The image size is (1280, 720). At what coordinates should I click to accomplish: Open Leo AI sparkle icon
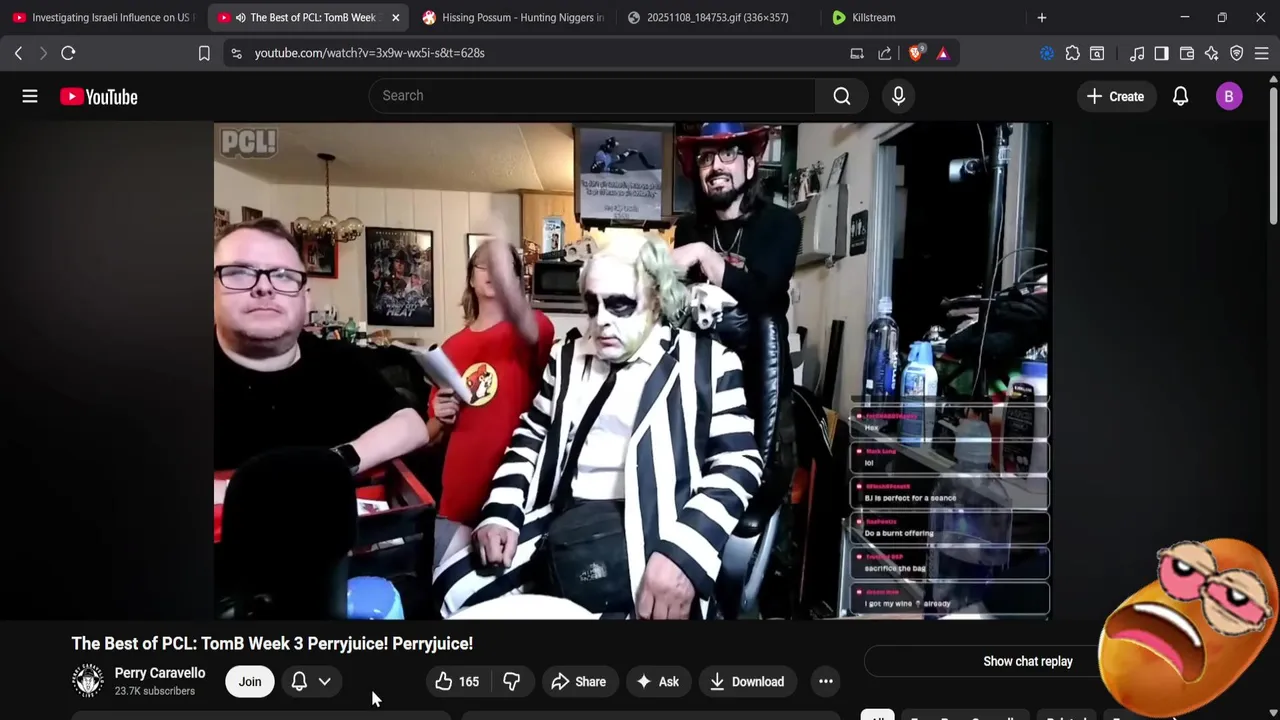[x=1211, y=53]
